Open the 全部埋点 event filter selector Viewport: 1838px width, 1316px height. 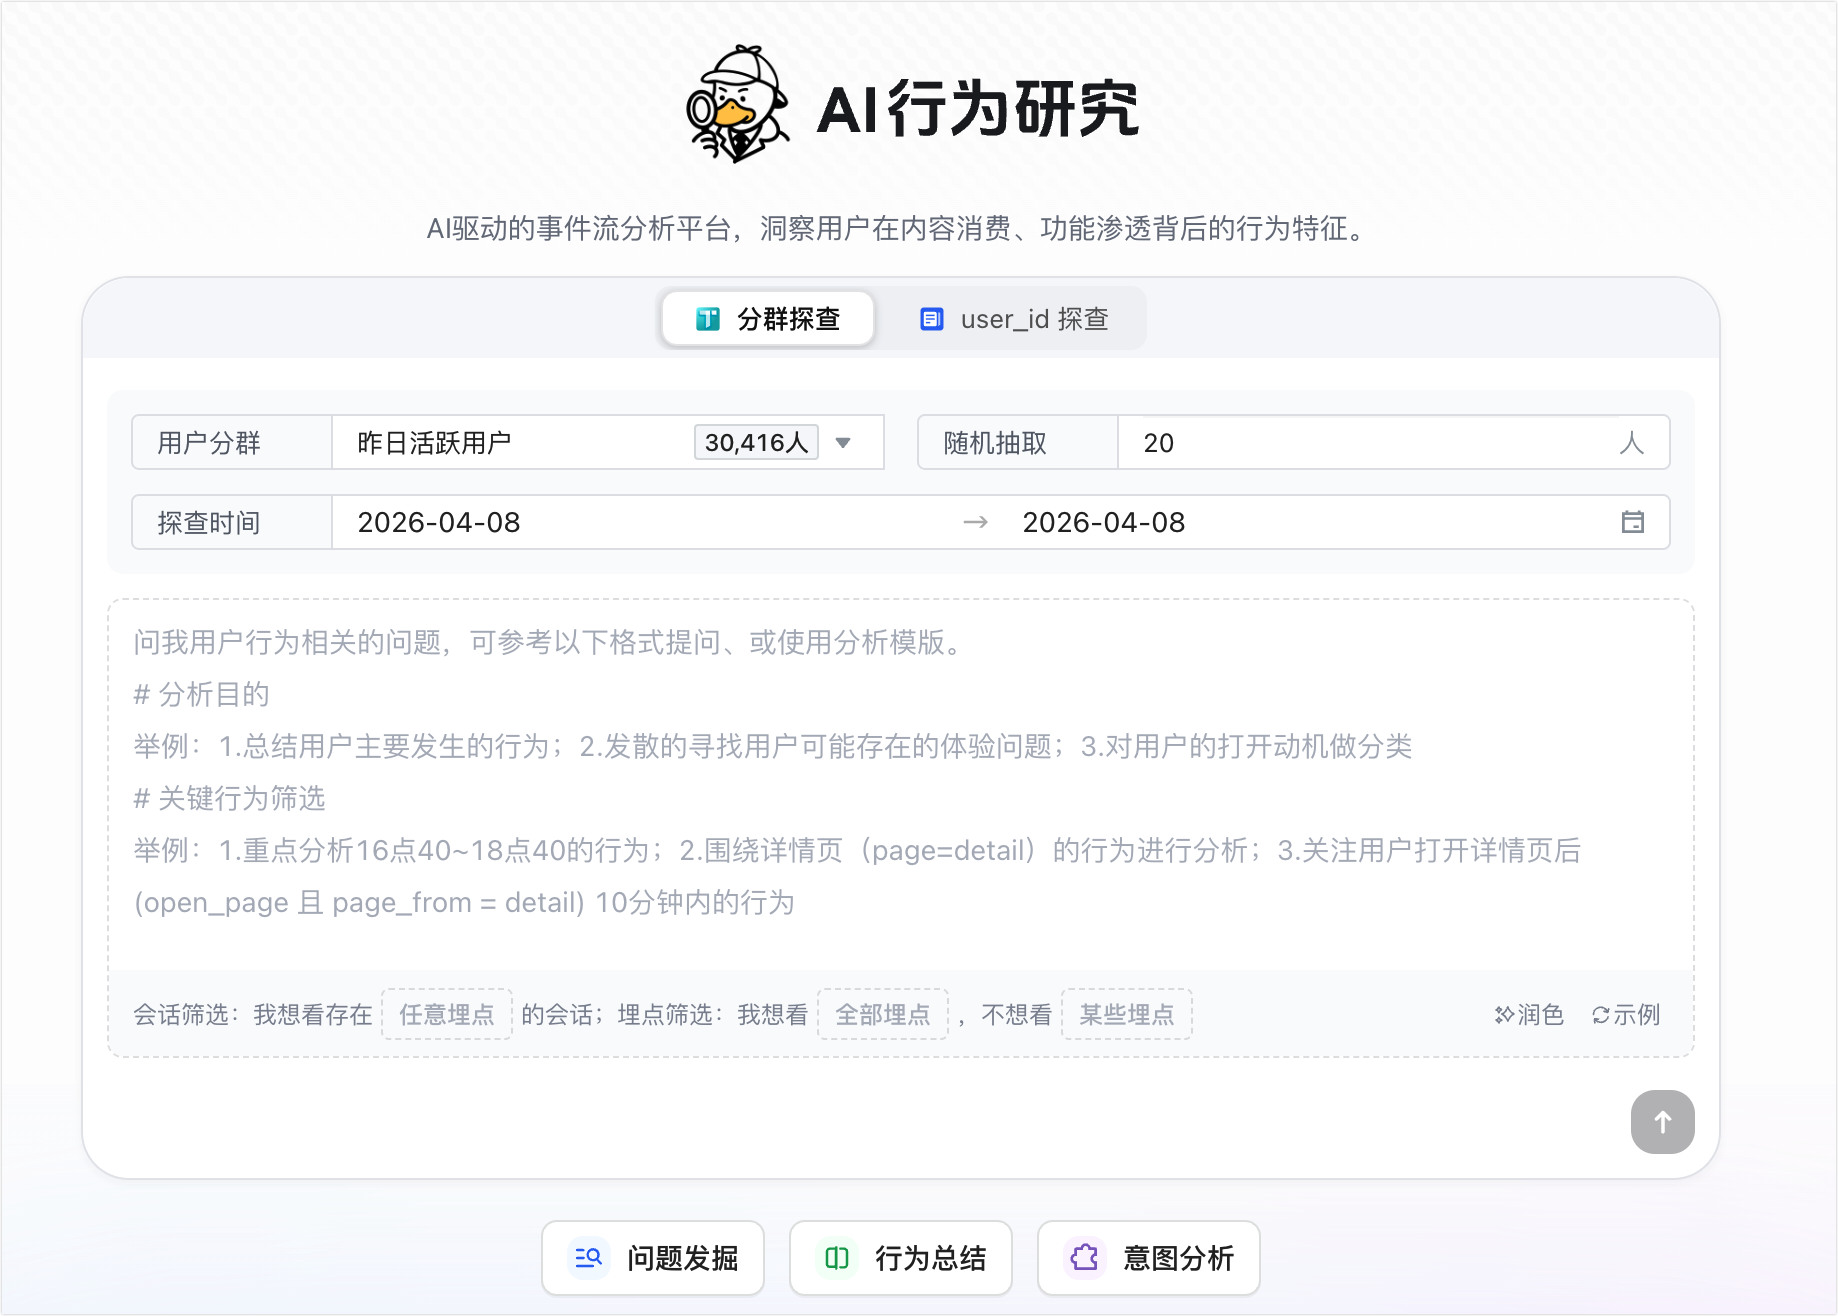(x=882, y=1015)
